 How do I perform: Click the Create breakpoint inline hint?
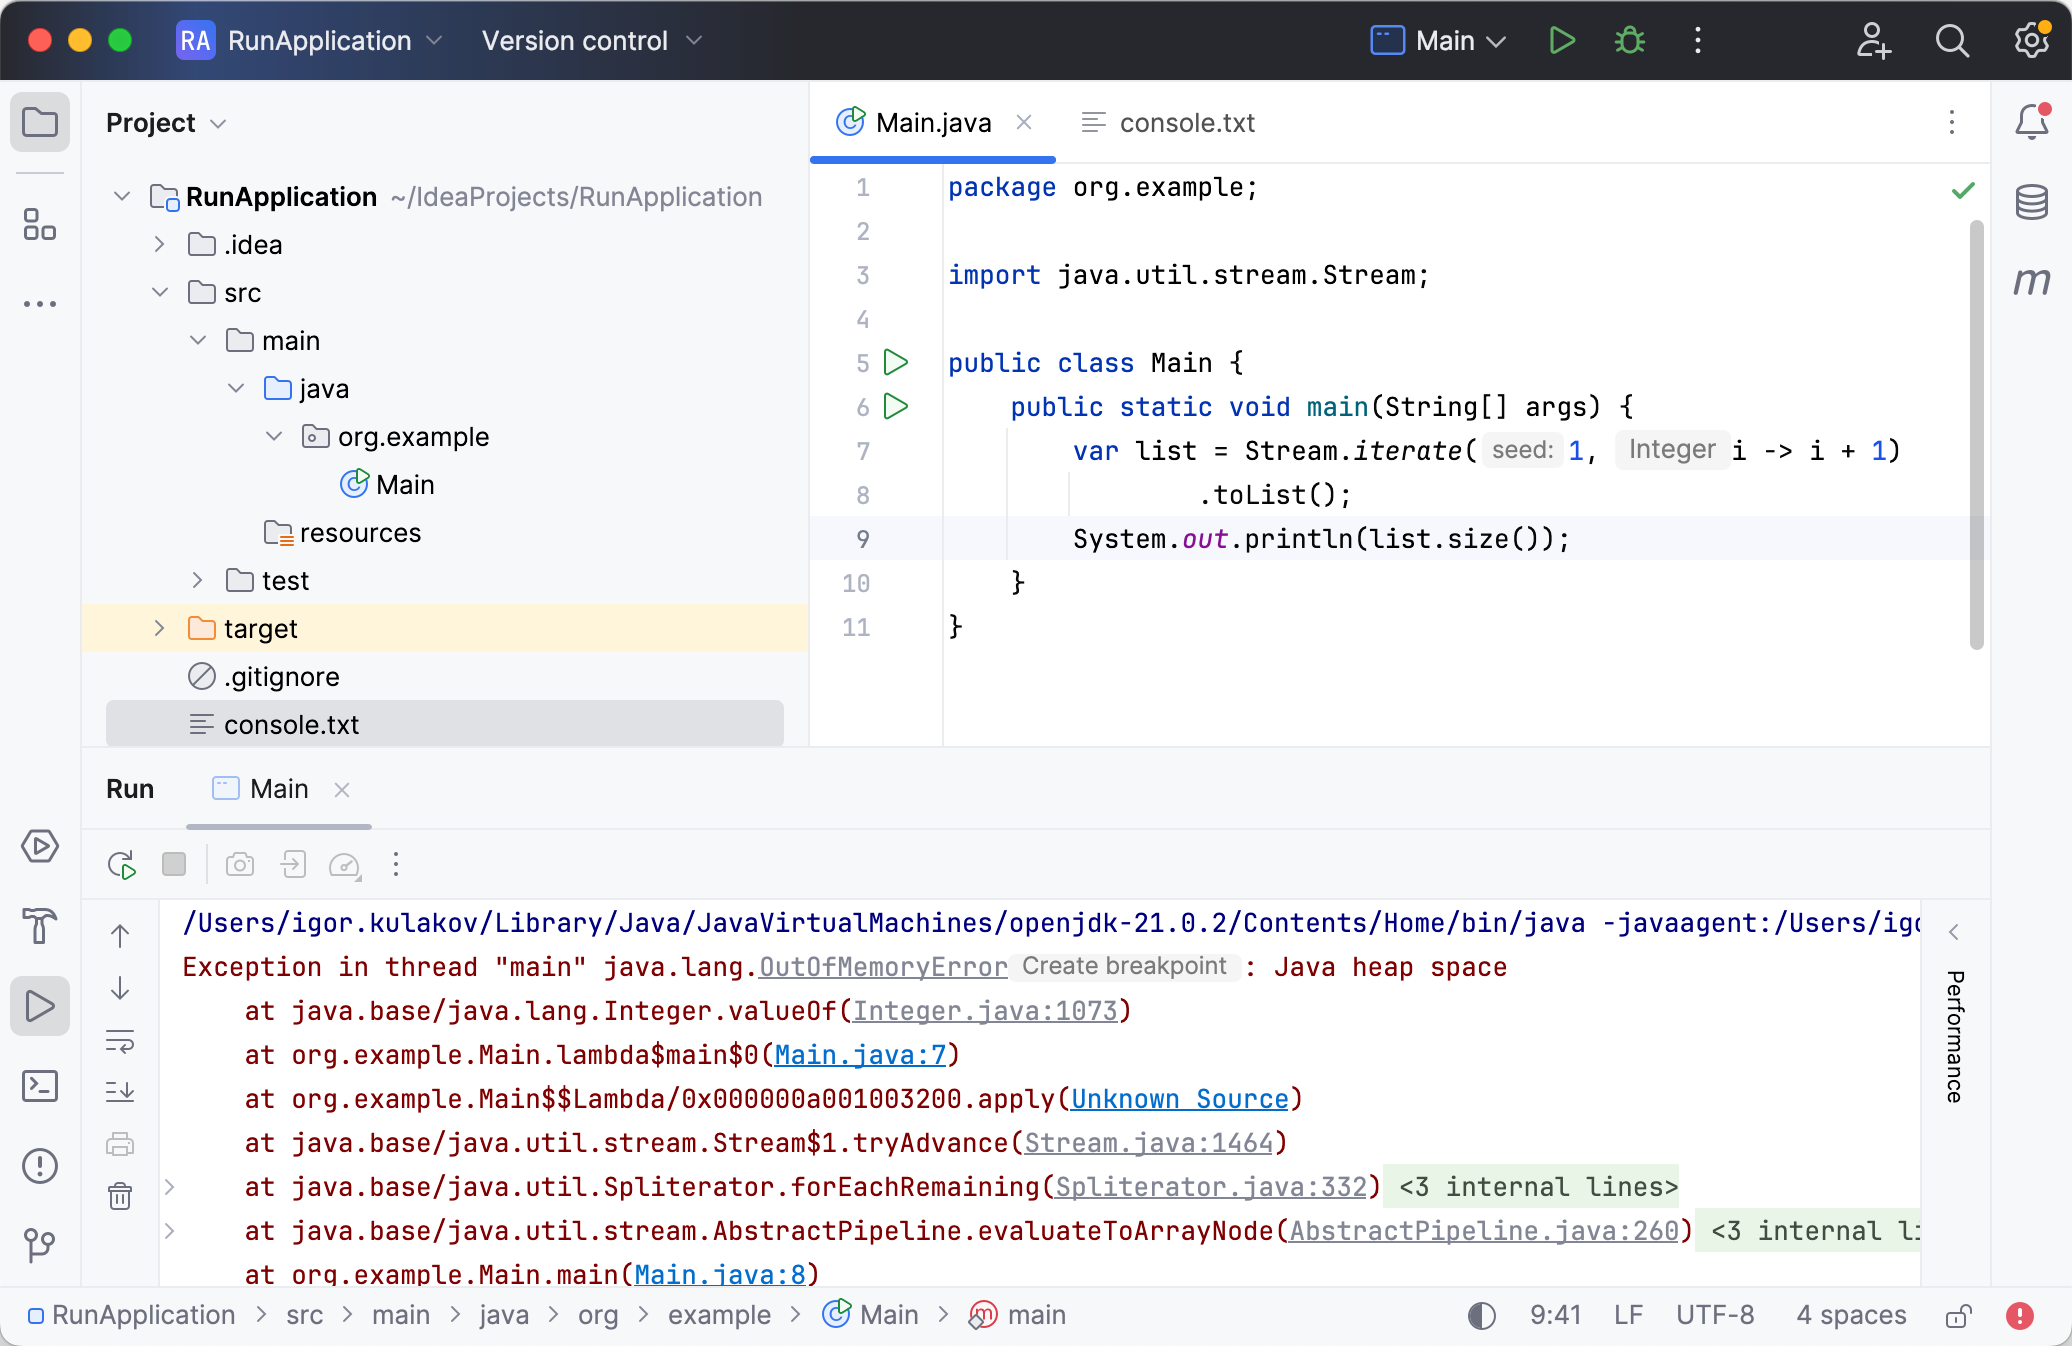coord(1124,966)
